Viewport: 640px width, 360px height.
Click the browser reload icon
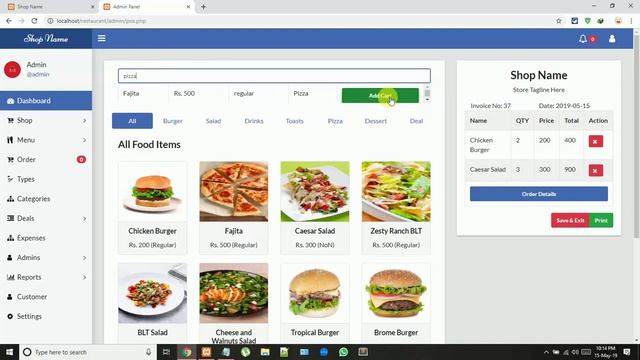tap(34, 21)
